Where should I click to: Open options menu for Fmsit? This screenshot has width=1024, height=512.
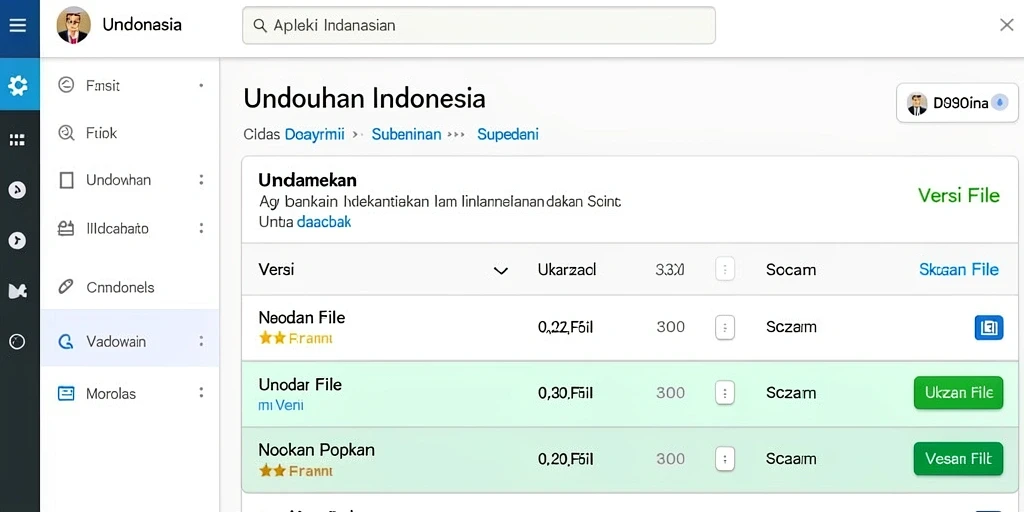point(201,85)
